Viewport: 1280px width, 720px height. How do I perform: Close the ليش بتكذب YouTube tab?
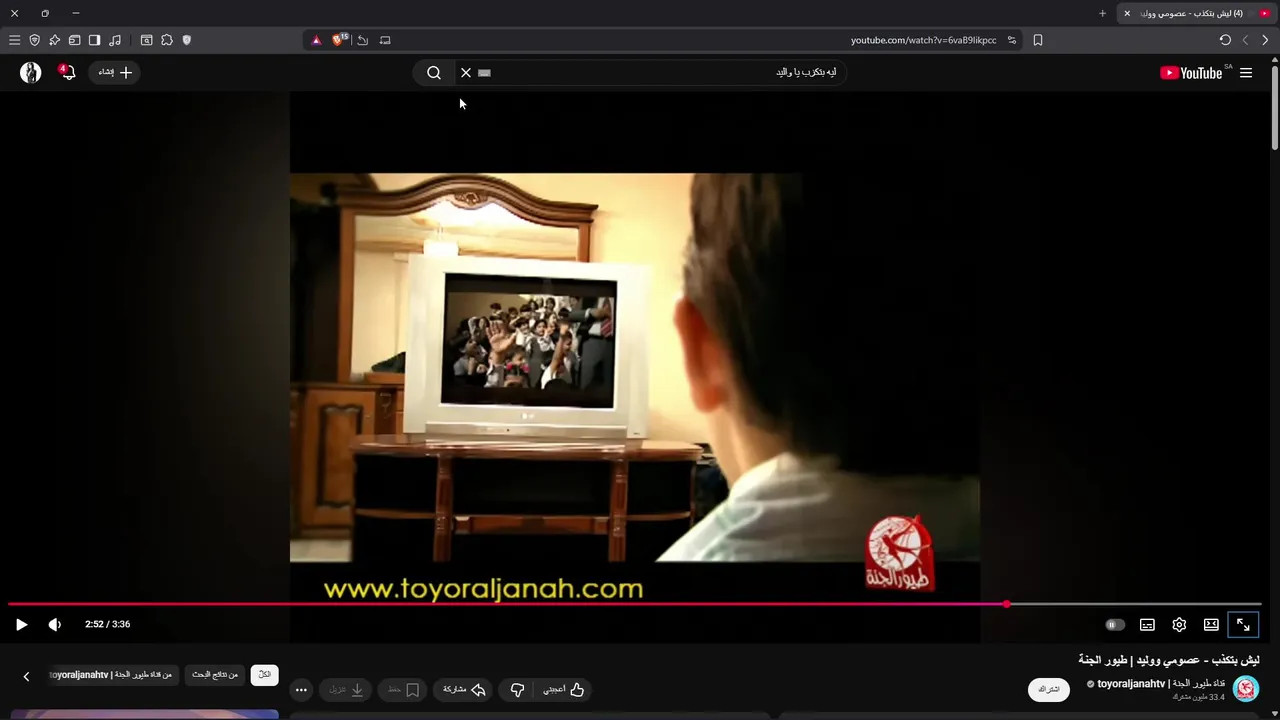tap(1127, 13)
